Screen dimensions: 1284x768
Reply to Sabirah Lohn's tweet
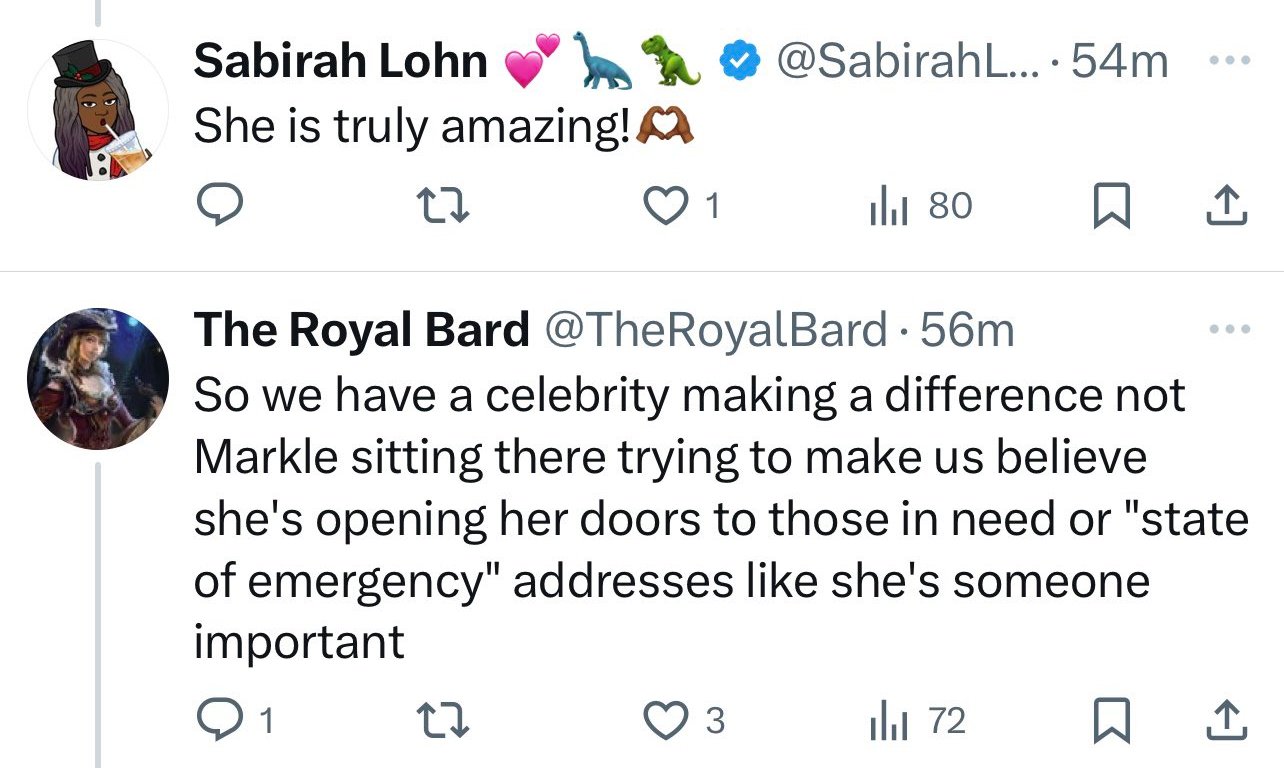217,206
